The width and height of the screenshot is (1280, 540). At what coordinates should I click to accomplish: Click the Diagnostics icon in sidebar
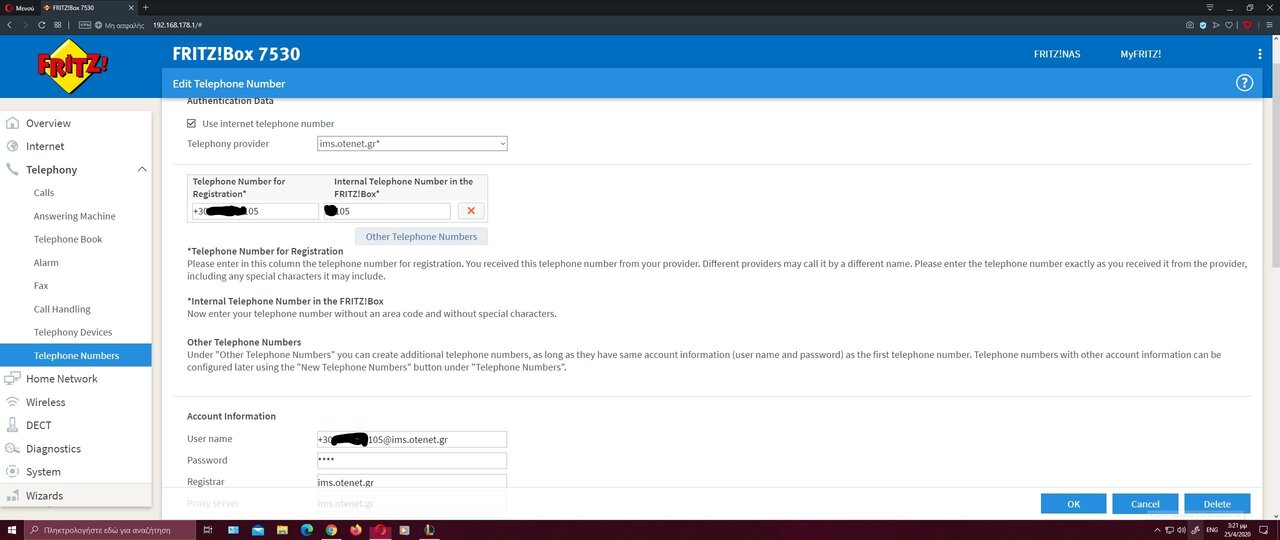tap(13, 449)
